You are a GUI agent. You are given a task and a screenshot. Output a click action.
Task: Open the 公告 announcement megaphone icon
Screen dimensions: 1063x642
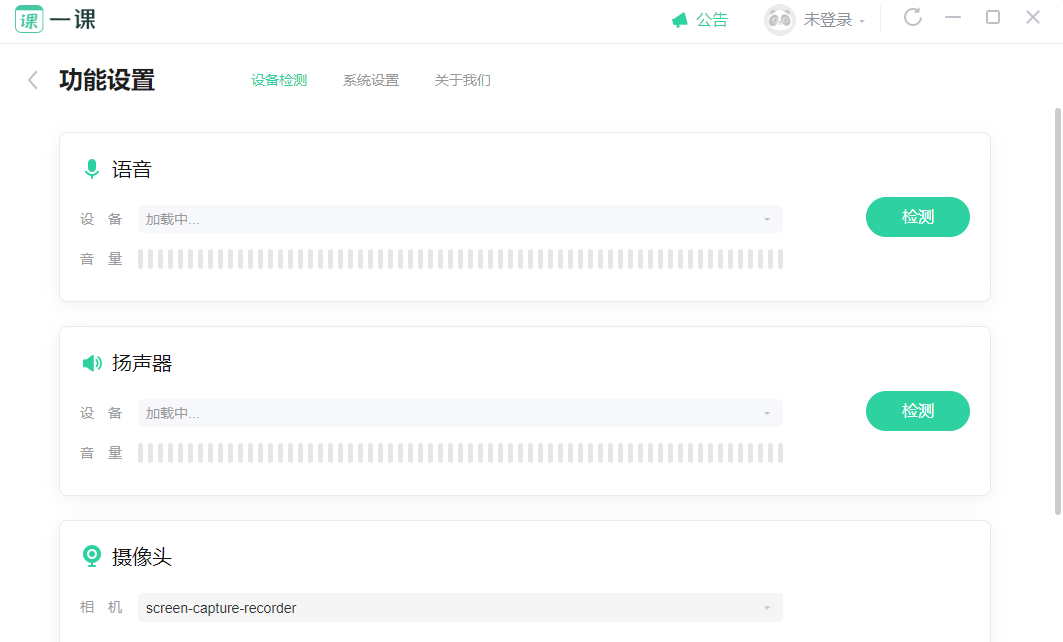tap(679, 20)
